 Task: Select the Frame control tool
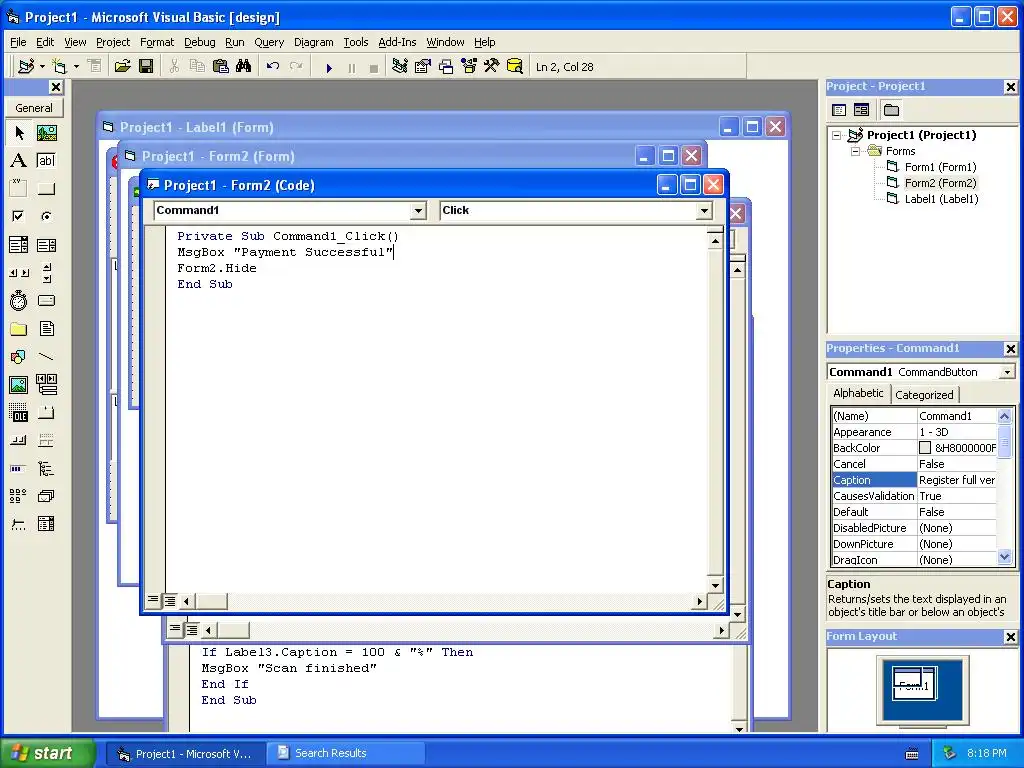pyautogui.click(x=19, y=189)
